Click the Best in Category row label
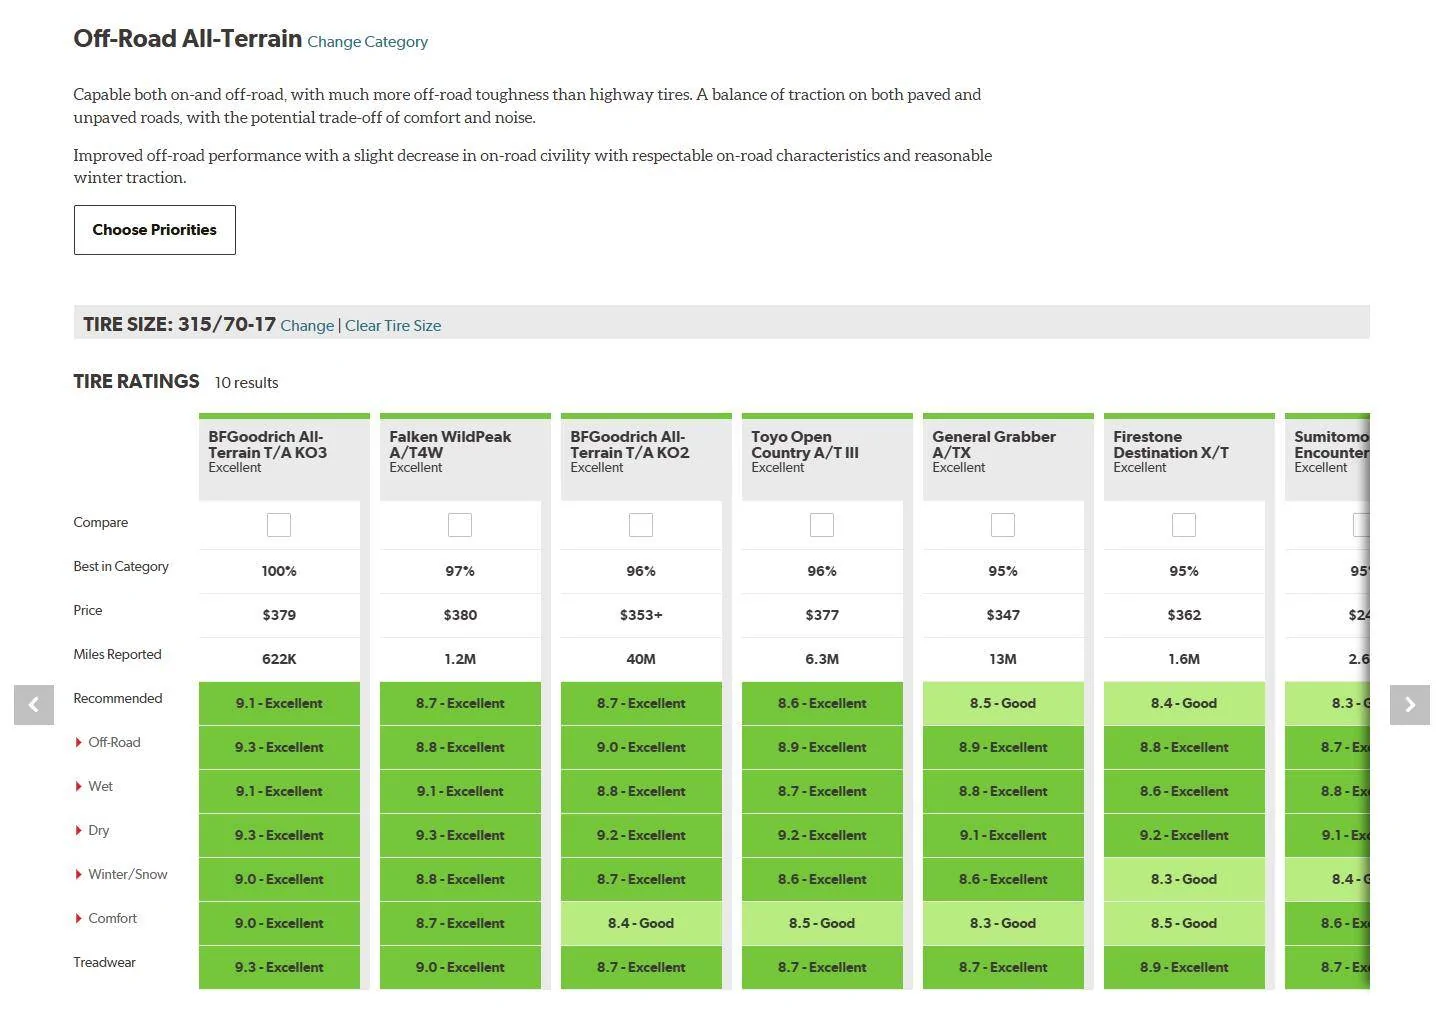The height and width of the screenshot is (1015, 1454). 121,566
